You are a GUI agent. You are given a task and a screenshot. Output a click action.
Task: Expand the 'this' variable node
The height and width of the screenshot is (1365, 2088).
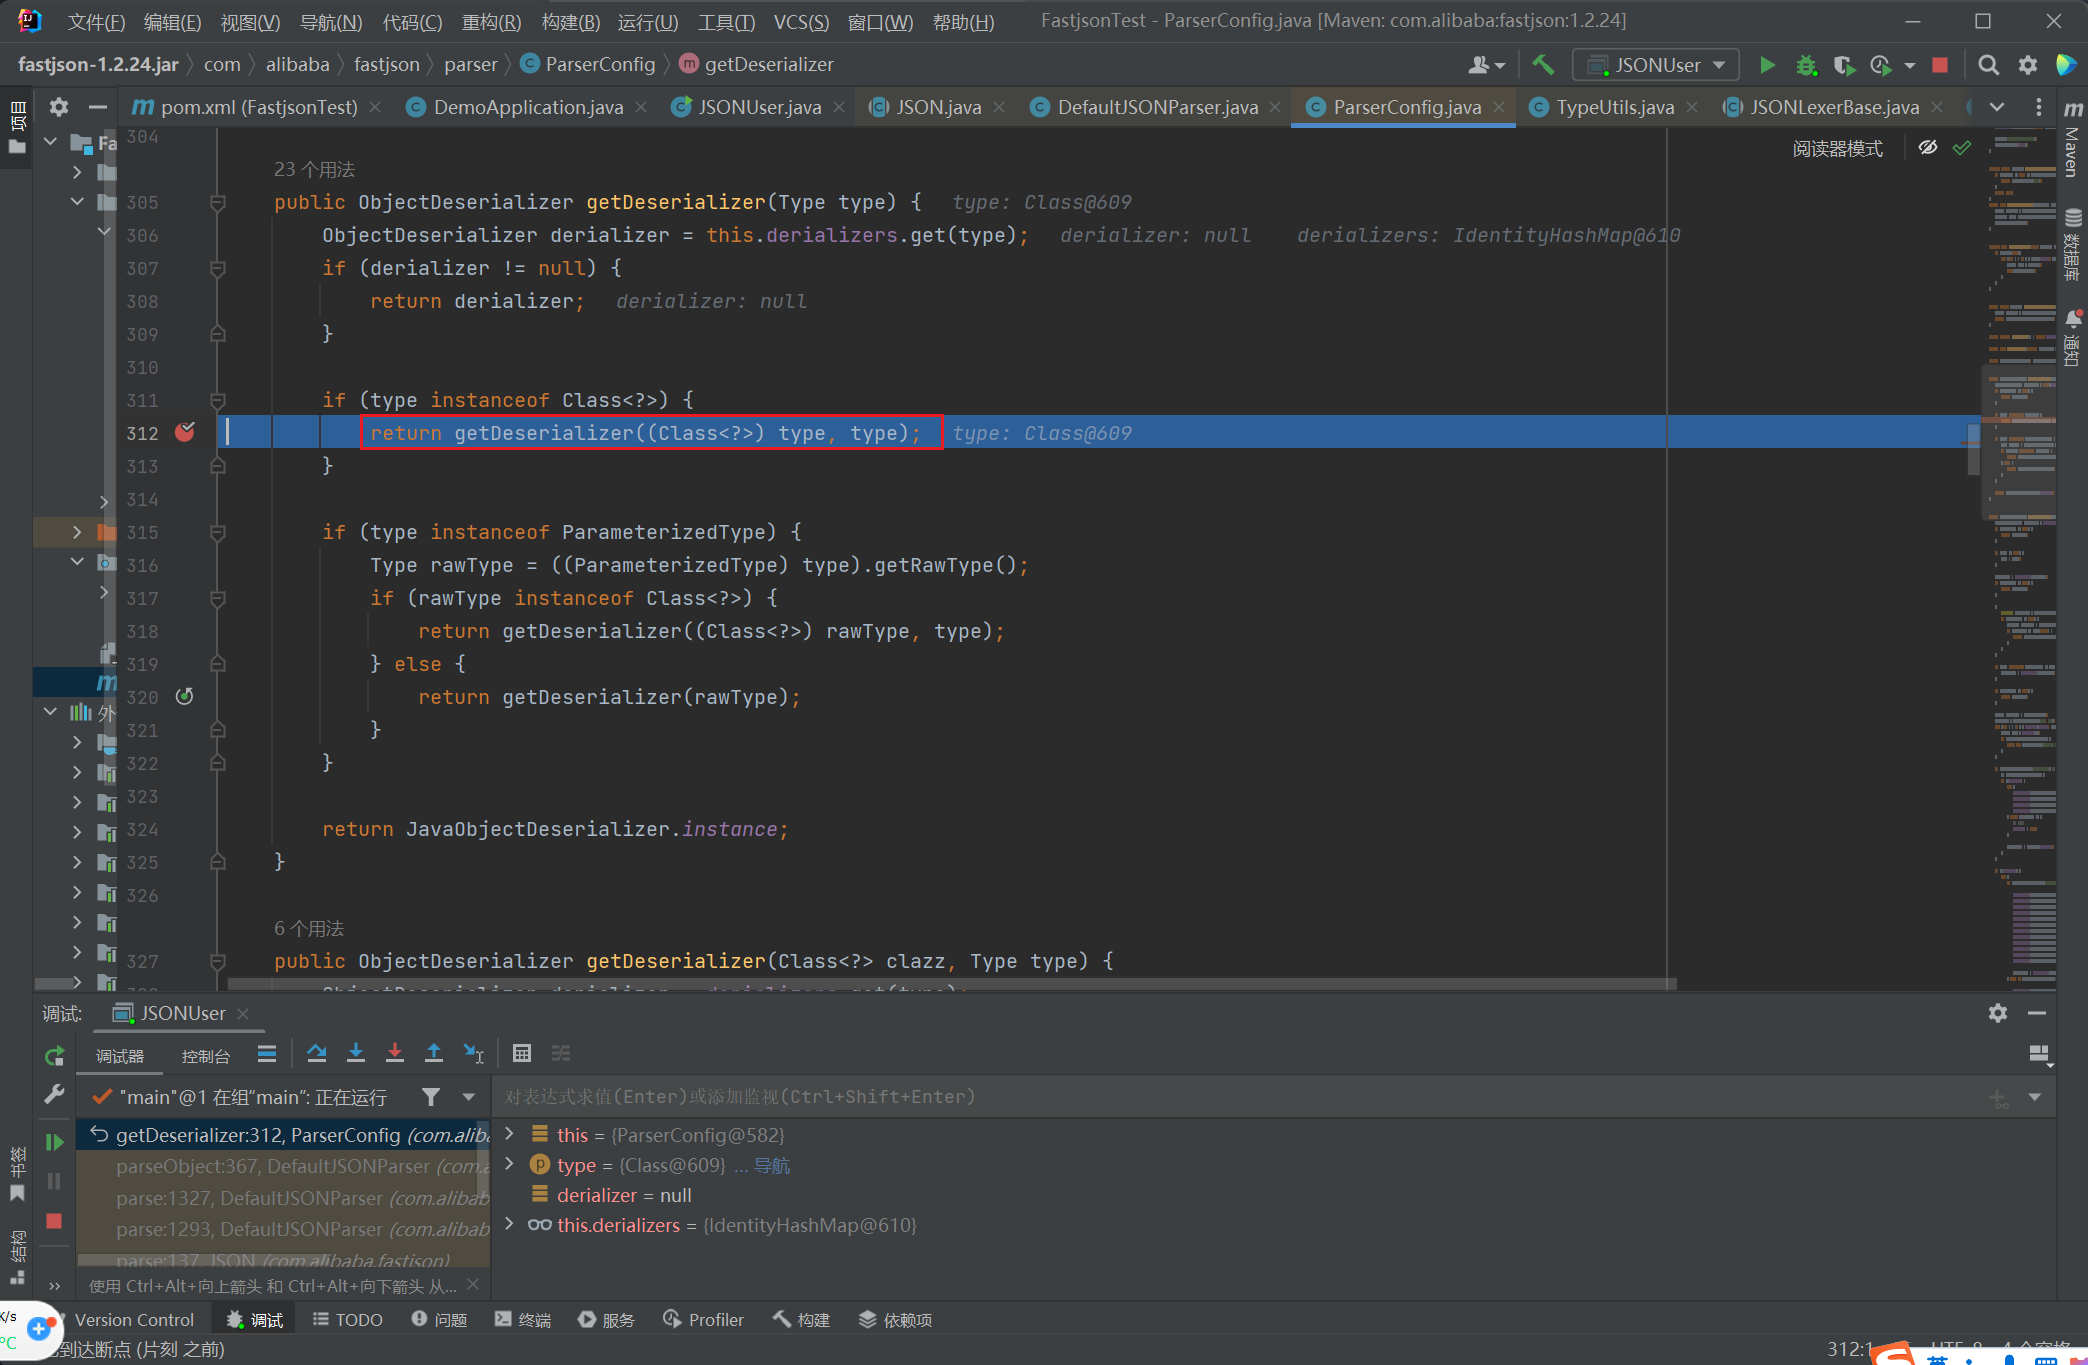(x=510, y=1134)
